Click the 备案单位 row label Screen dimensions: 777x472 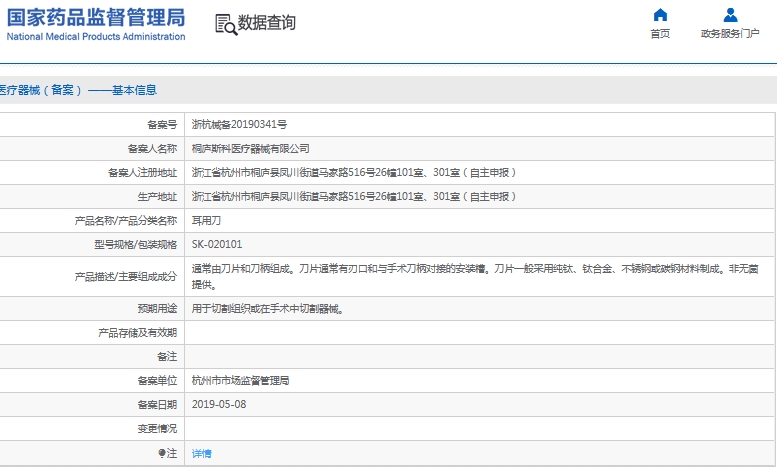point(157,380)
